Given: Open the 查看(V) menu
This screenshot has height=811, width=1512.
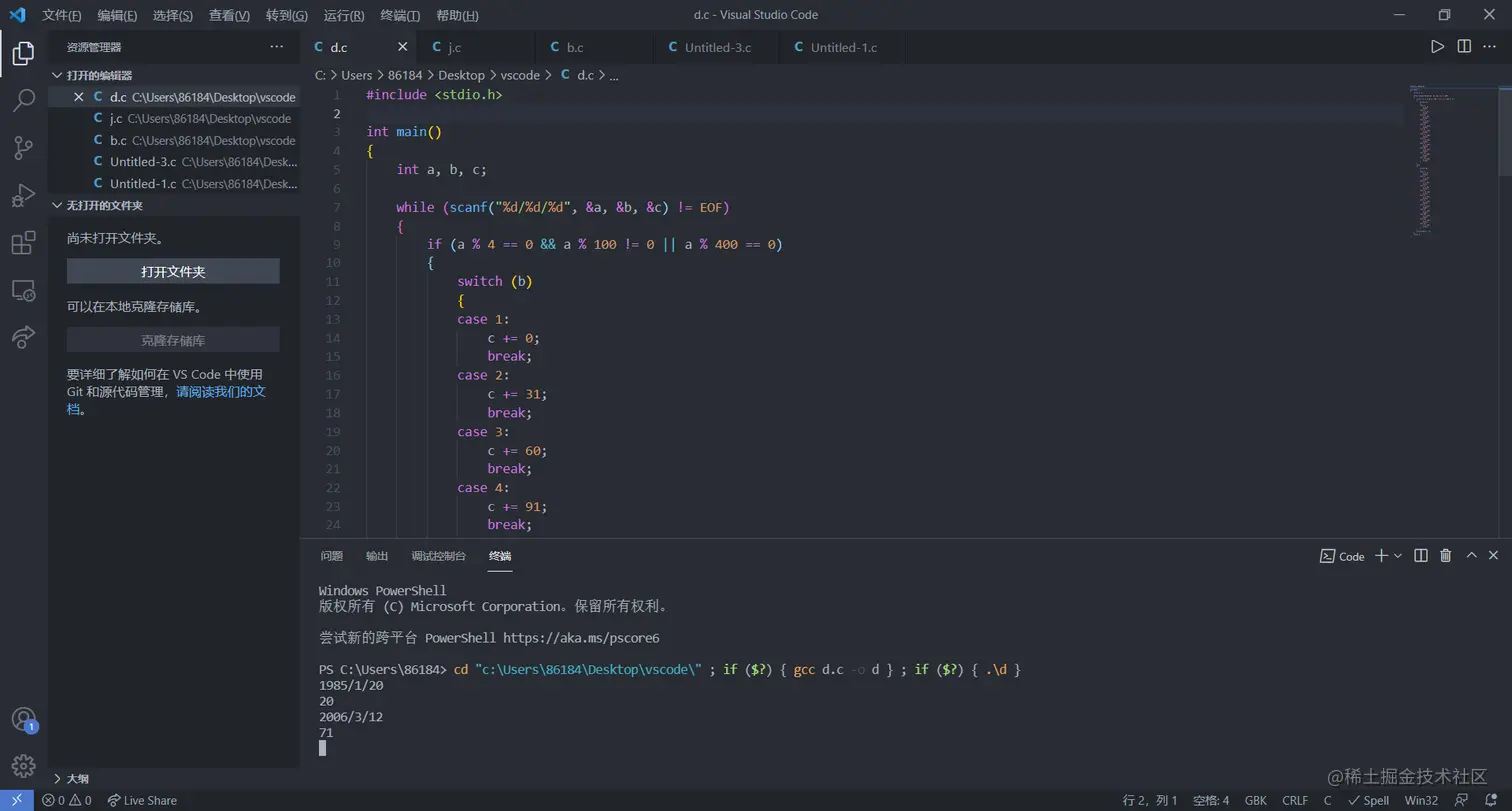Looking at the screenshot, I should 229,16.
